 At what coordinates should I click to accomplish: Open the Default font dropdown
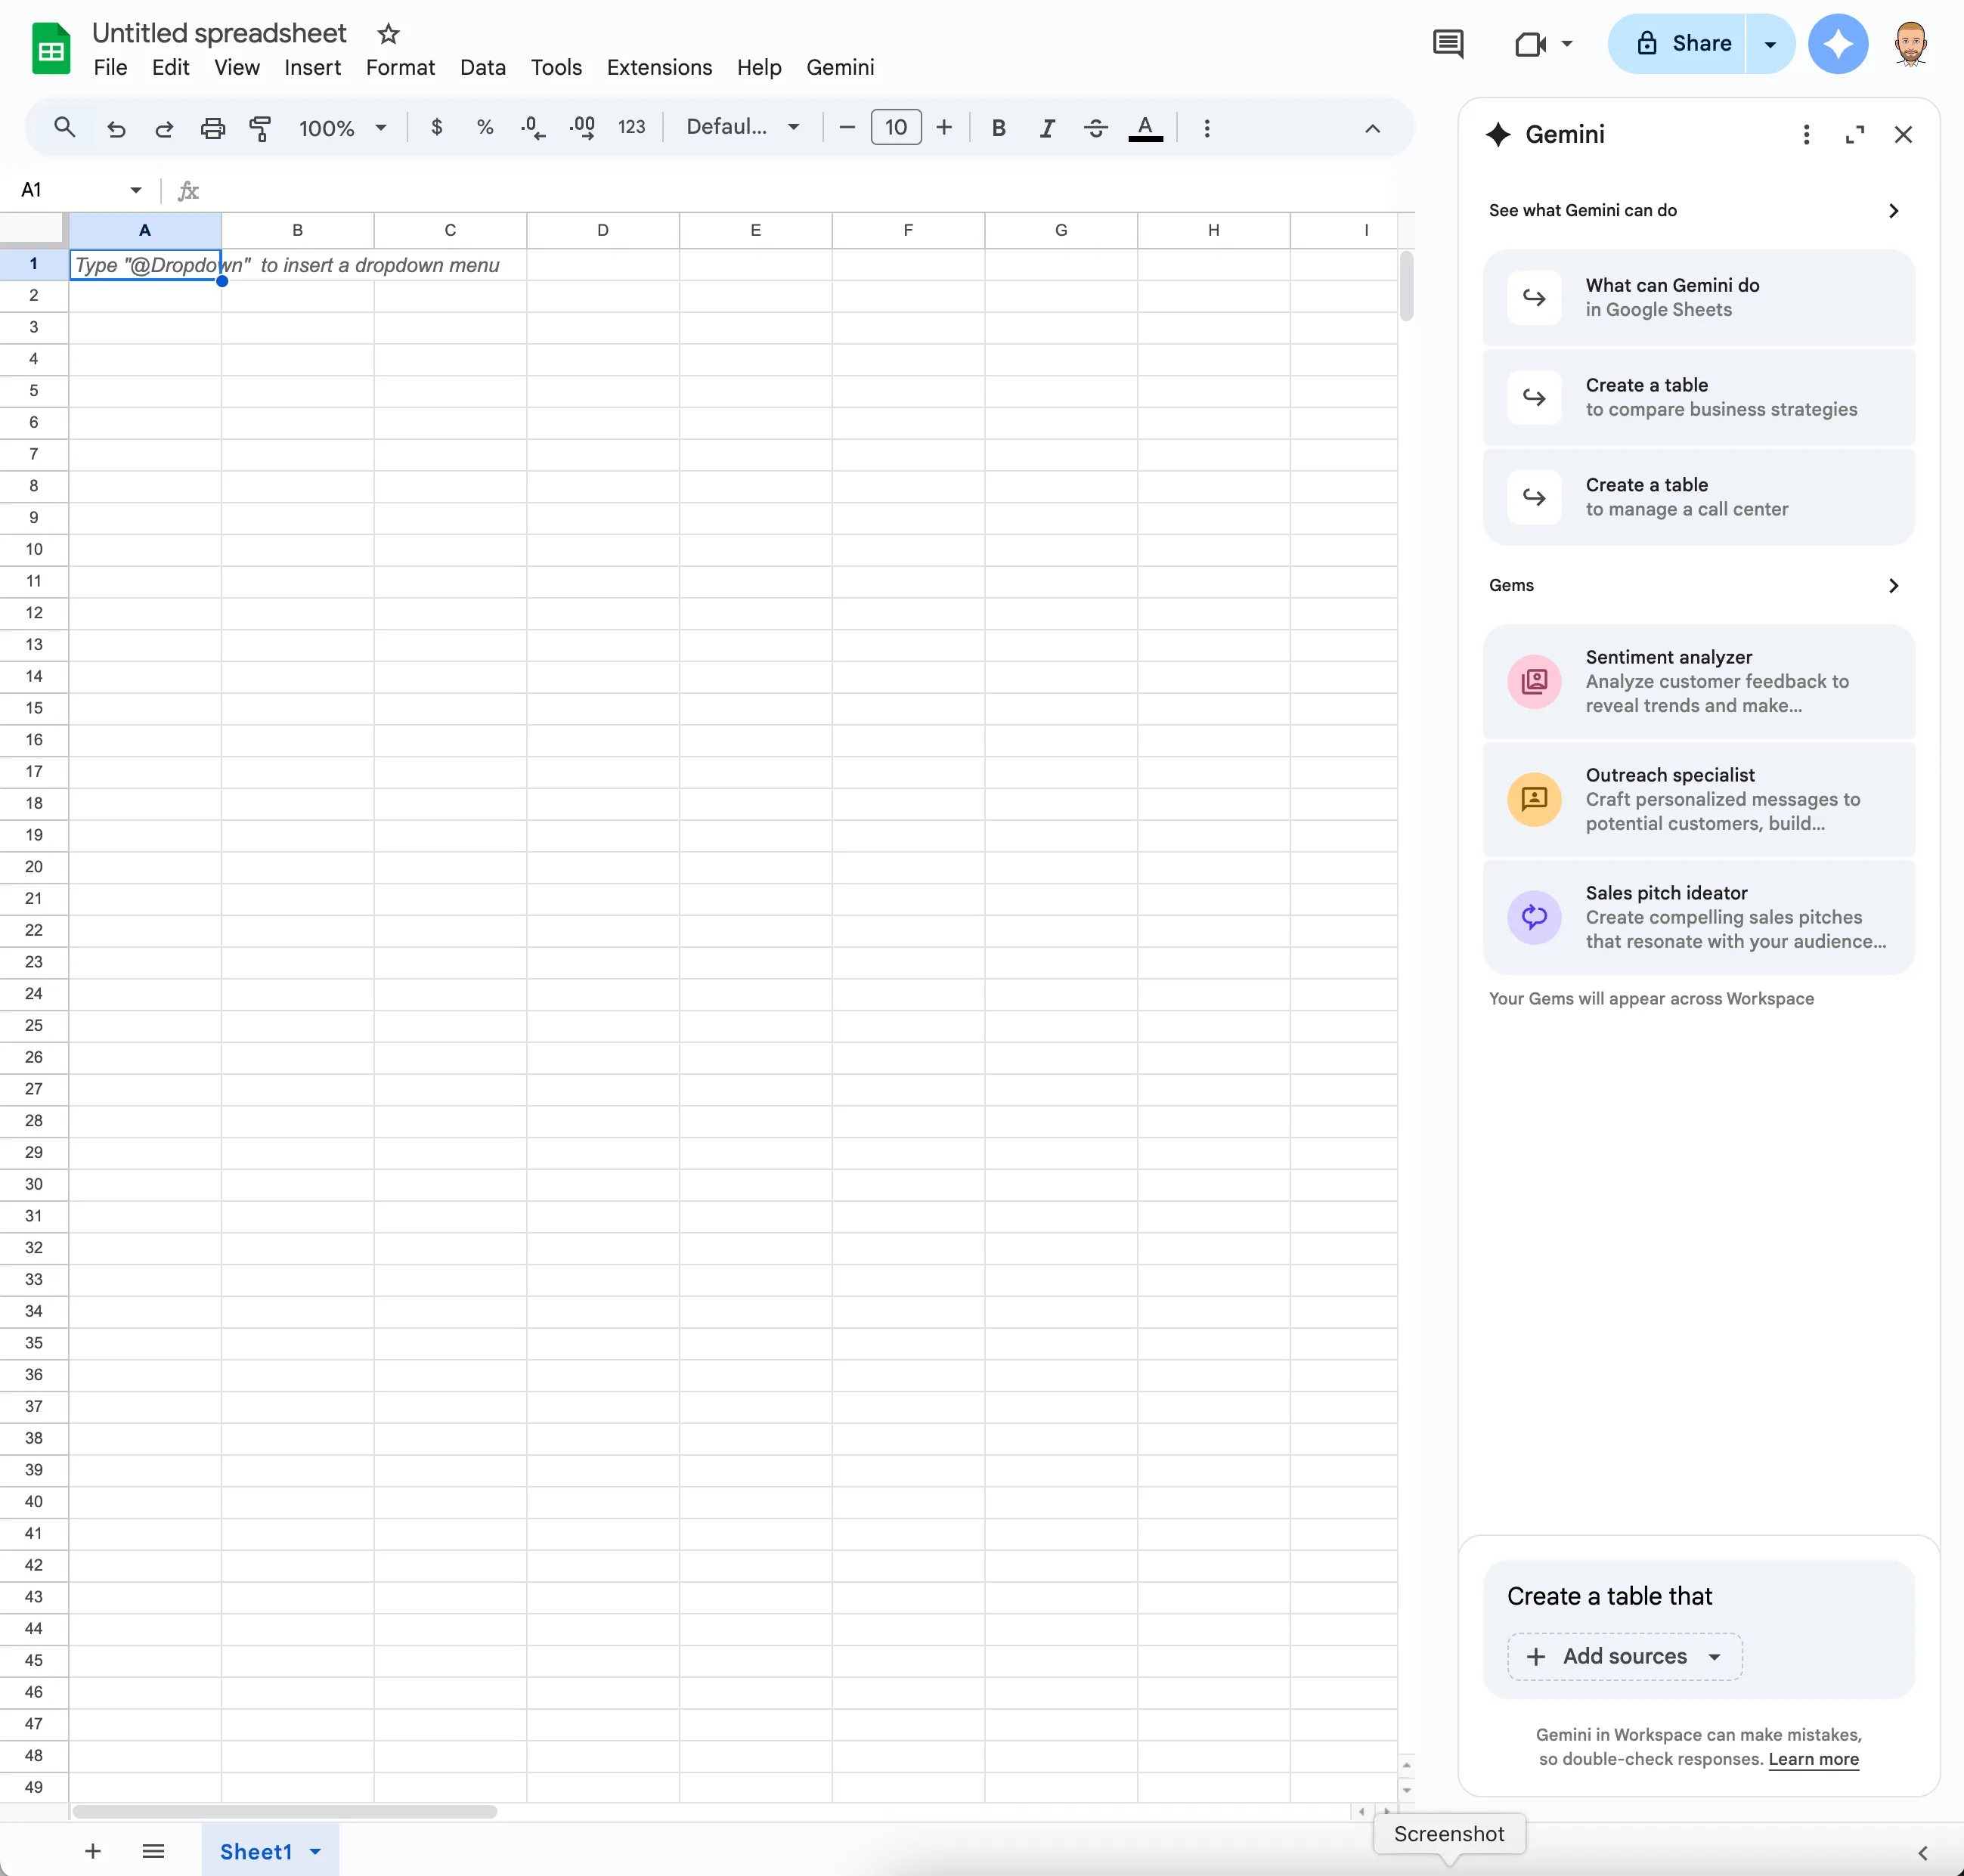click(742, 128)
